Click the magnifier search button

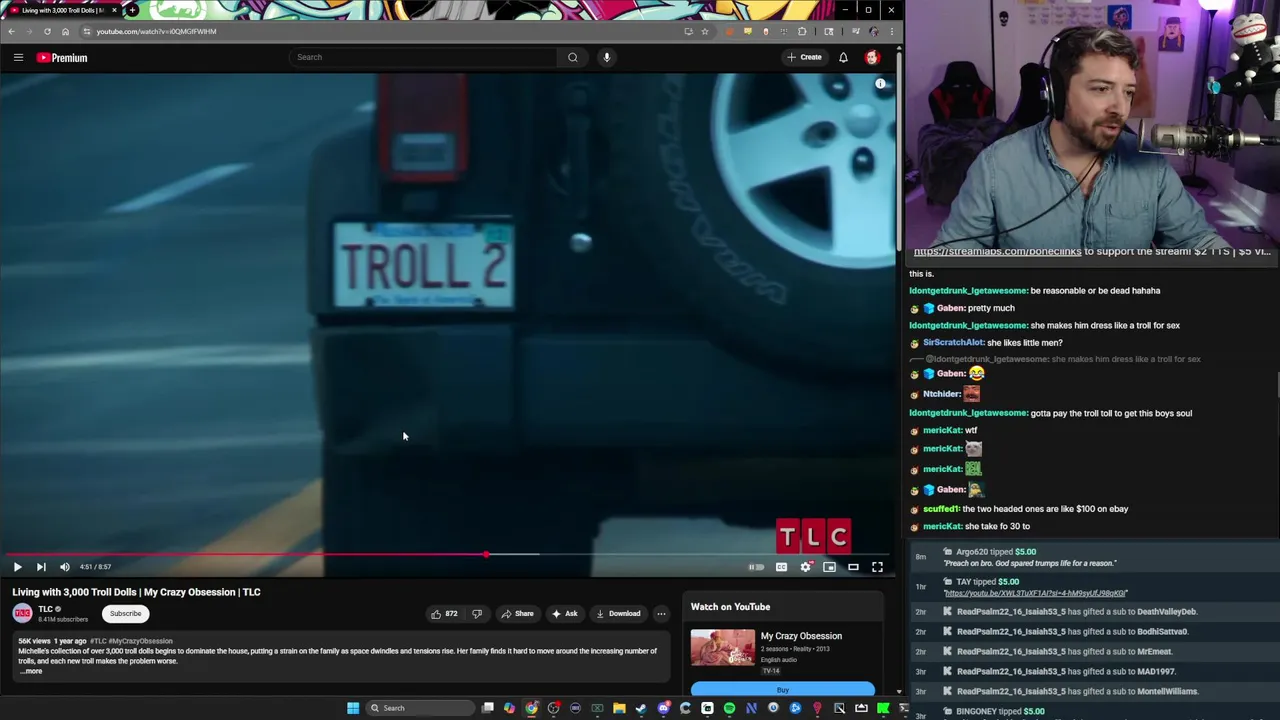(x=573, y=57)
